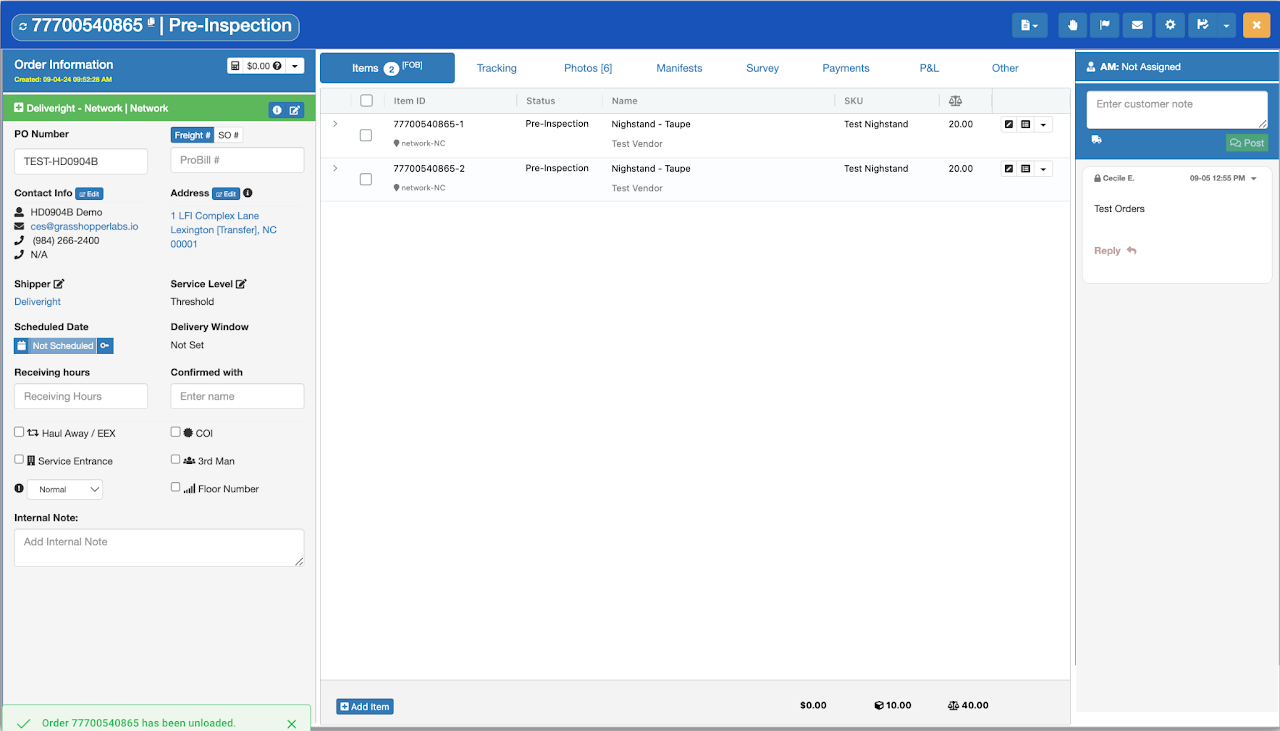
Task: Click the Receiving Hours input
Action: [x=81, y=396]
